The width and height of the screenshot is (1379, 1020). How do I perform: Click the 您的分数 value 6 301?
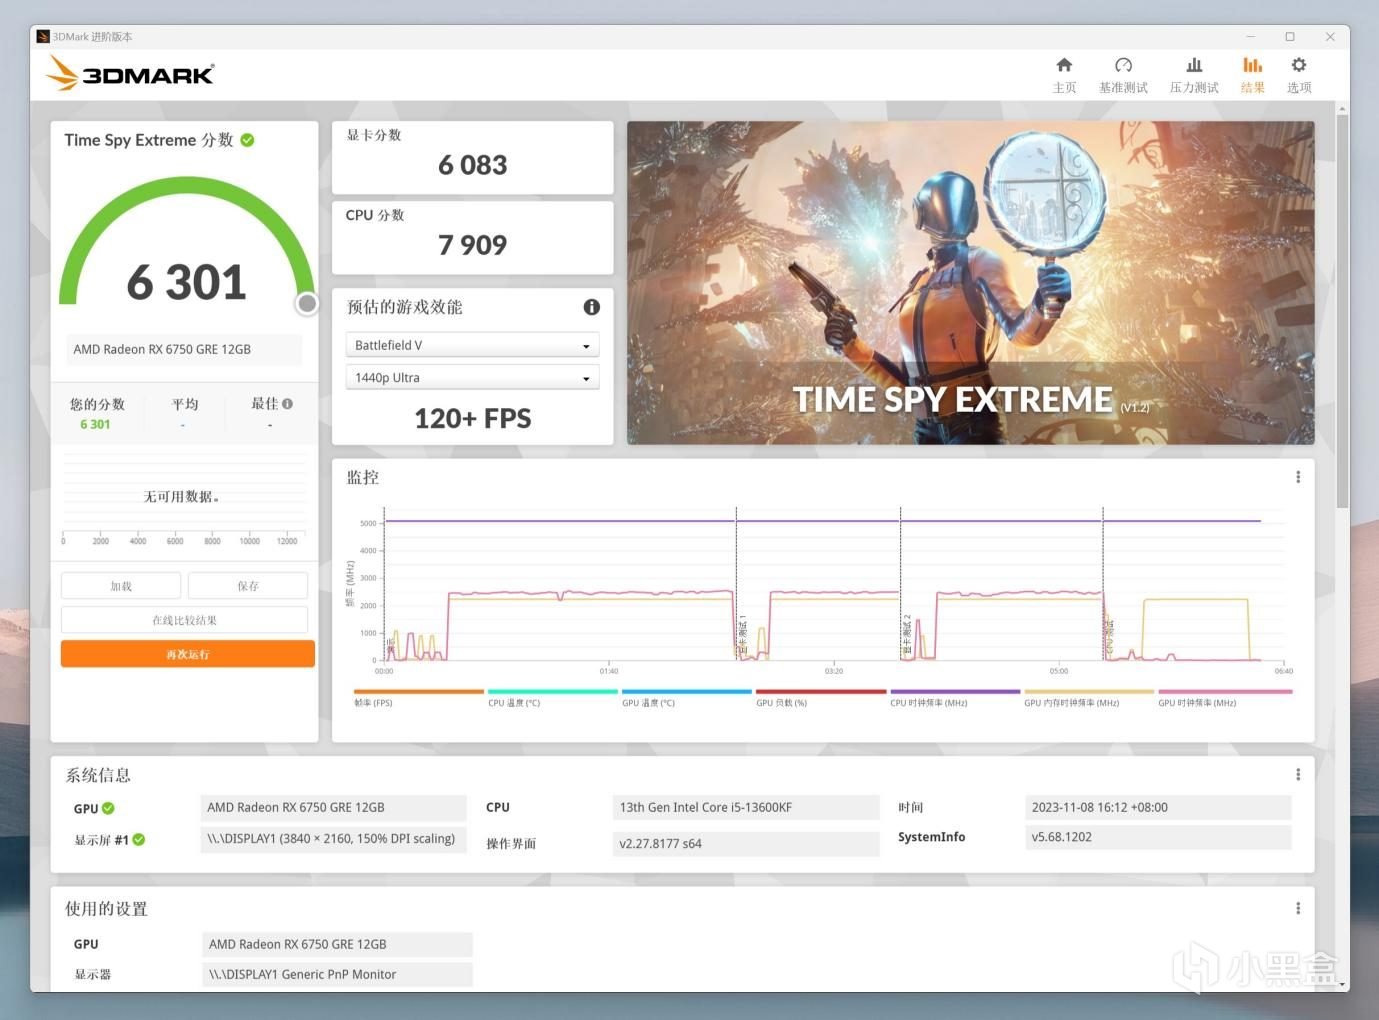(x=95, y=424)
